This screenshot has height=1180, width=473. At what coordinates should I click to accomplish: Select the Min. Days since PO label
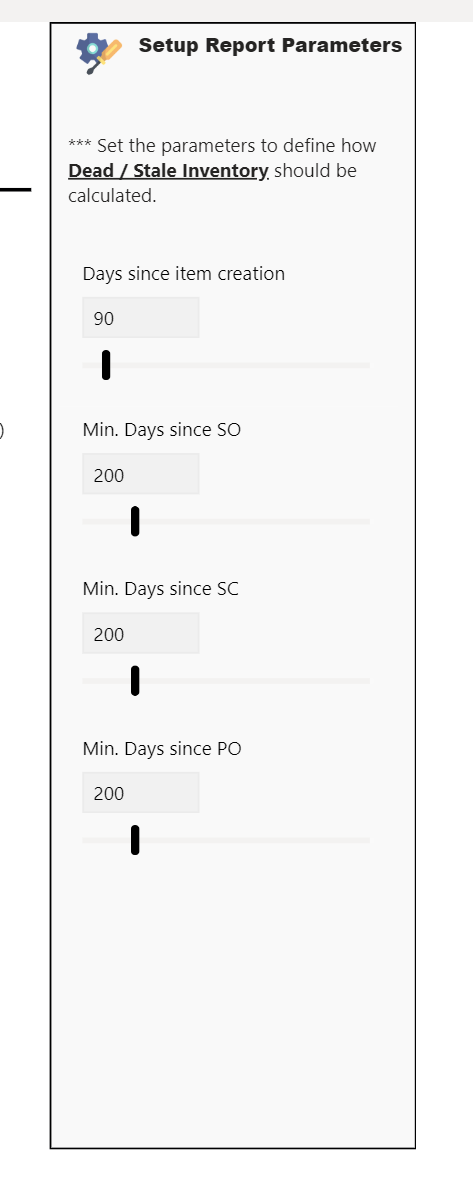pos(162,749)
